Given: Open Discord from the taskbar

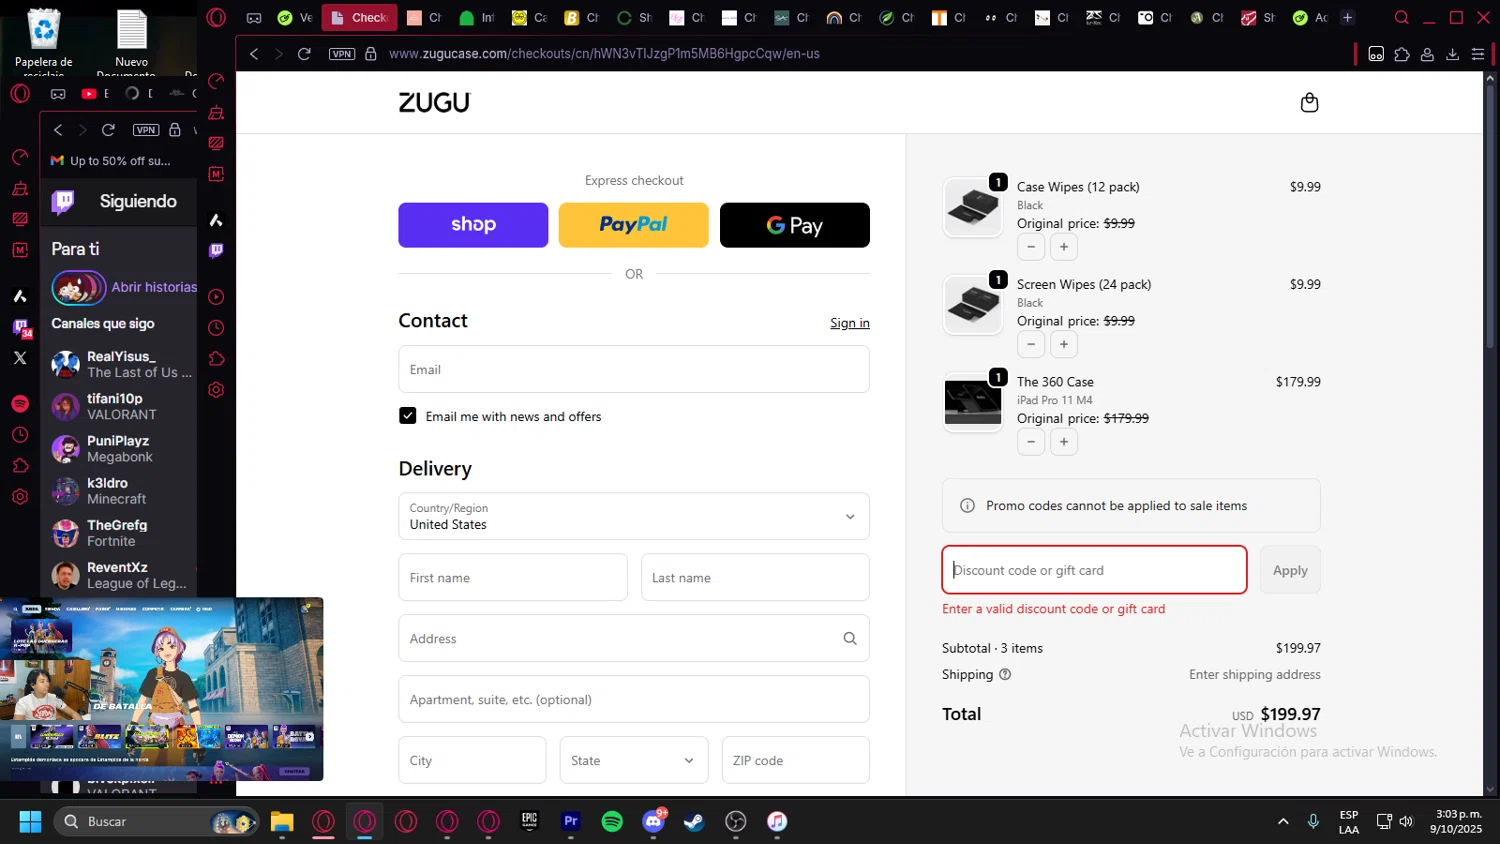Looking at the screenshot, I should (x=654, y=821).
